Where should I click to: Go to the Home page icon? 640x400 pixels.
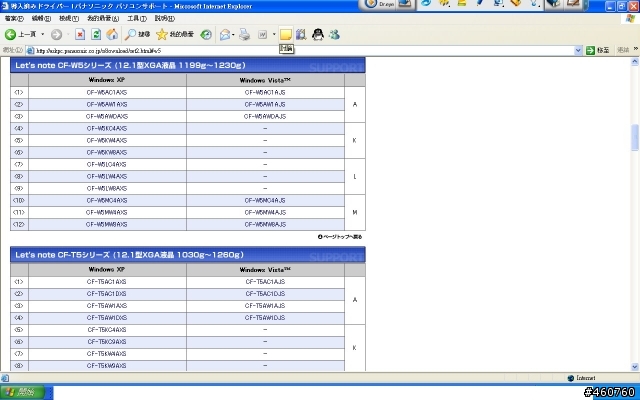pyautogui.click(x=112, y=35)
